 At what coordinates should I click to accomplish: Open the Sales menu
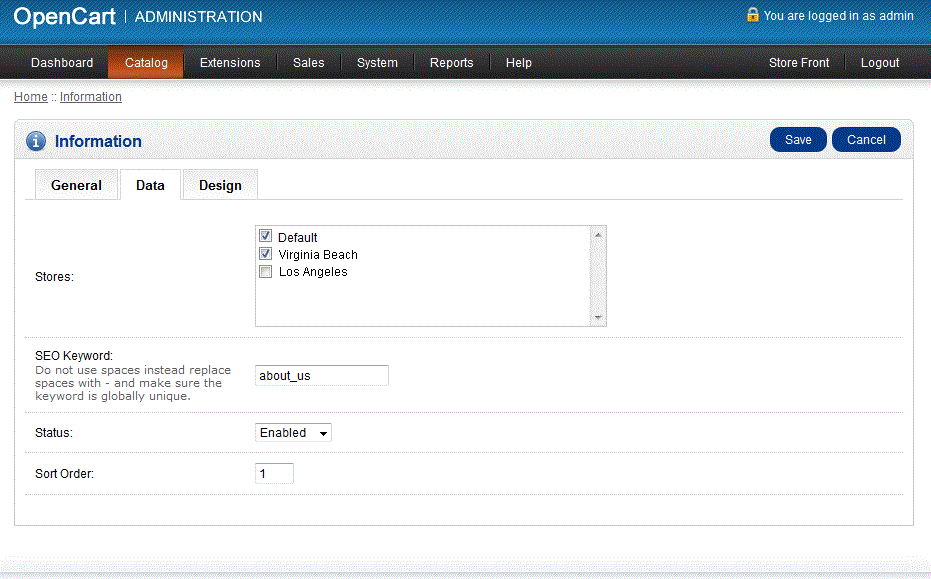[x=308, y=62]
